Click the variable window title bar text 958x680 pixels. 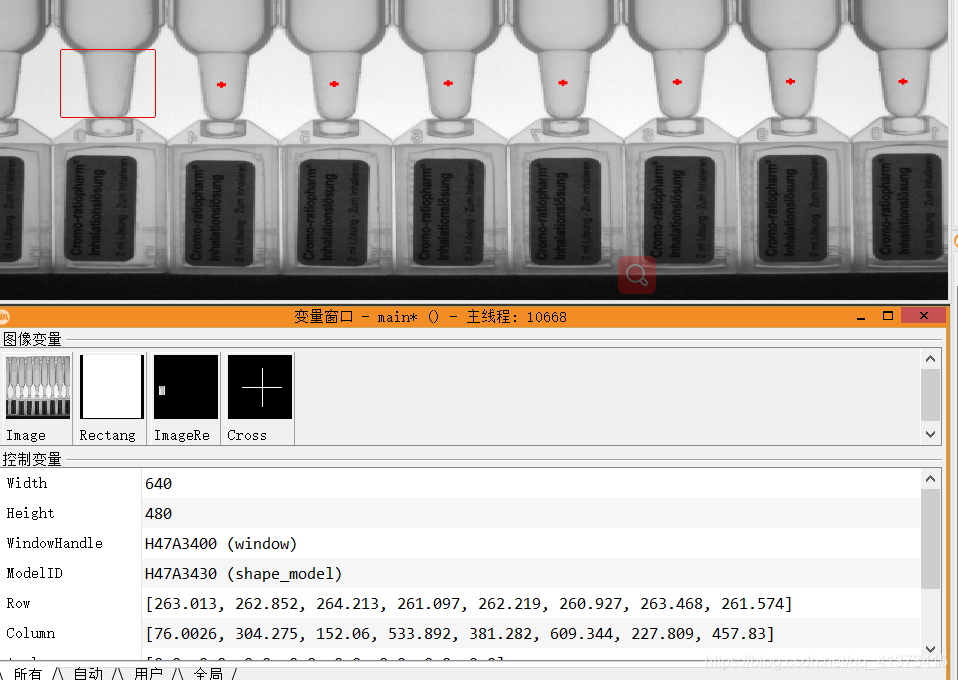(430, 316)
